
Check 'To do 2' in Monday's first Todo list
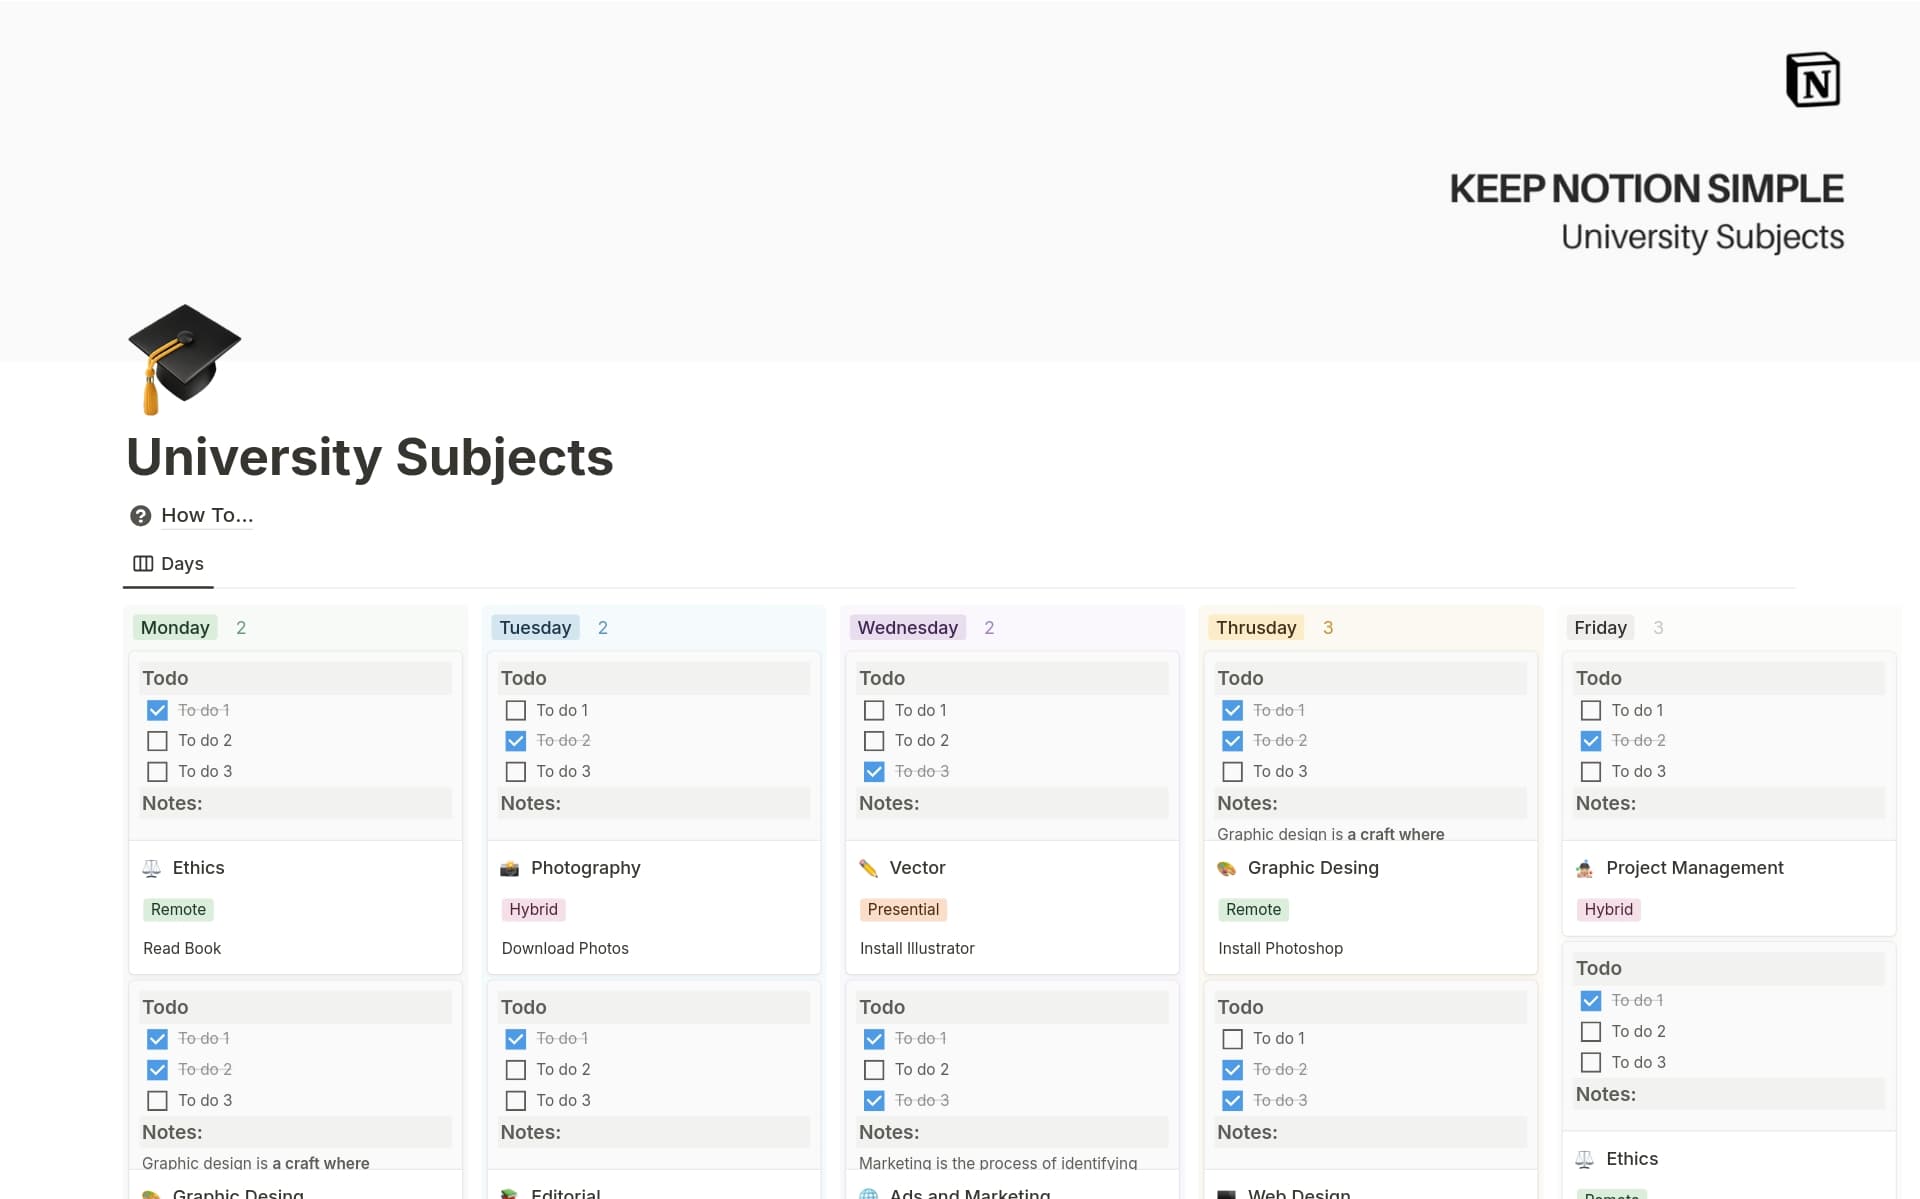tap(157, 740)
